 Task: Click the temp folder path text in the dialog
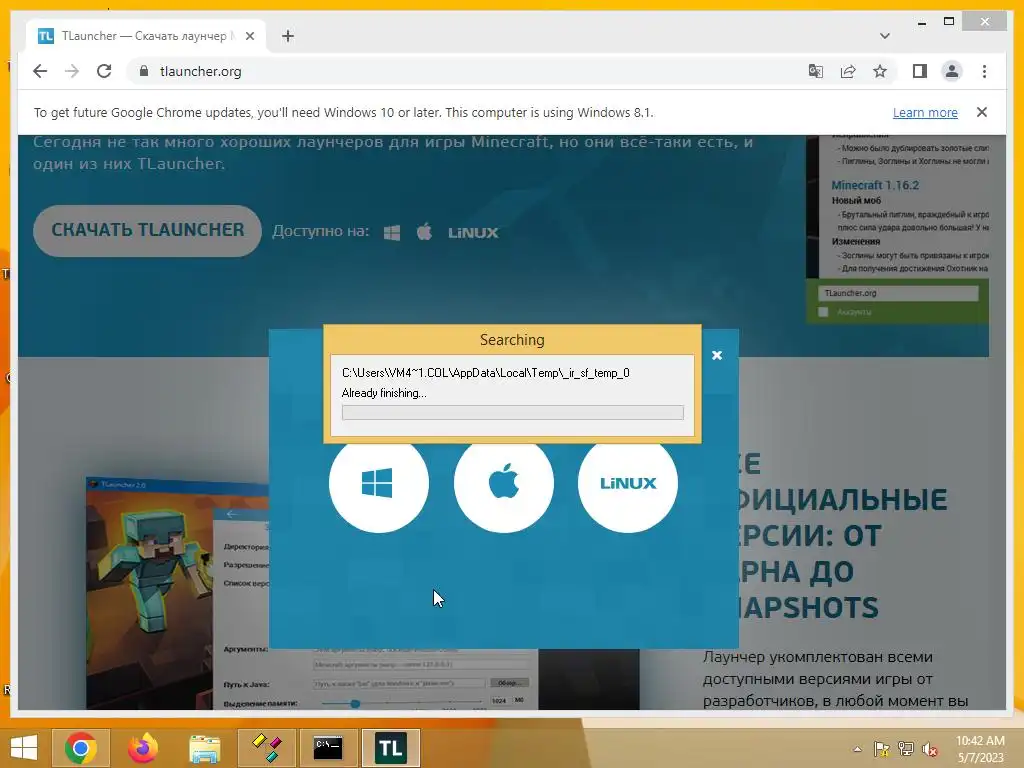[485, 373]
